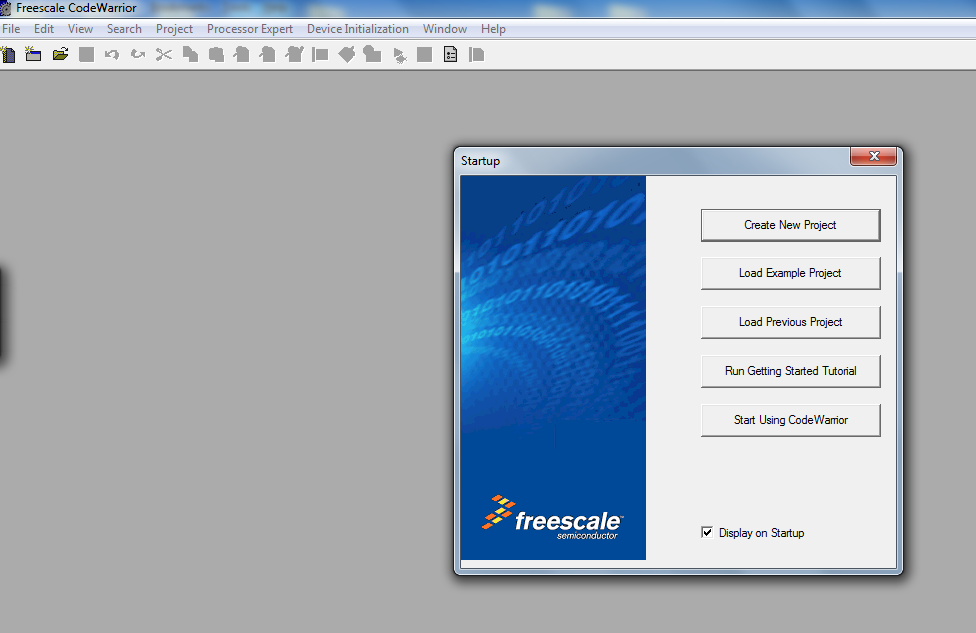
Task: Click the checklist document toolbar icon
Action: click(451, 55)
